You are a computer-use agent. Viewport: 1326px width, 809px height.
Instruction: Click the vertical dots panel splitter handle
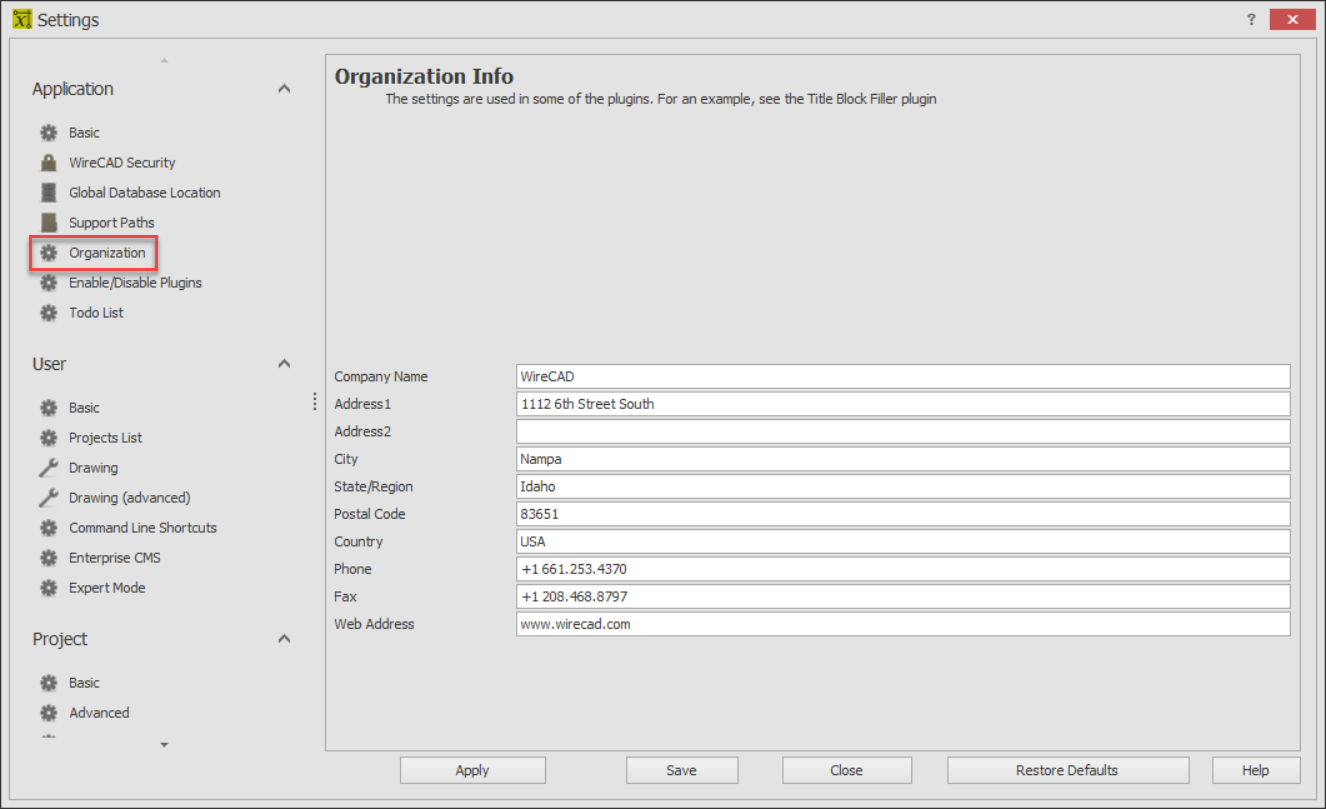pos(316,402)
